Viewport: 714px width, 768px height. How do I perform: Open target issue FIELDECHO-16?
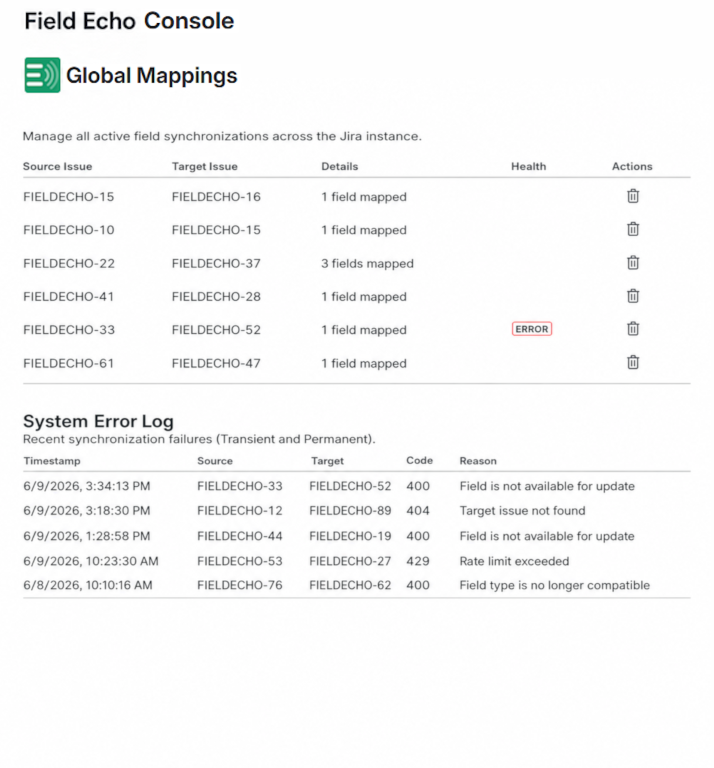(216, 197)
